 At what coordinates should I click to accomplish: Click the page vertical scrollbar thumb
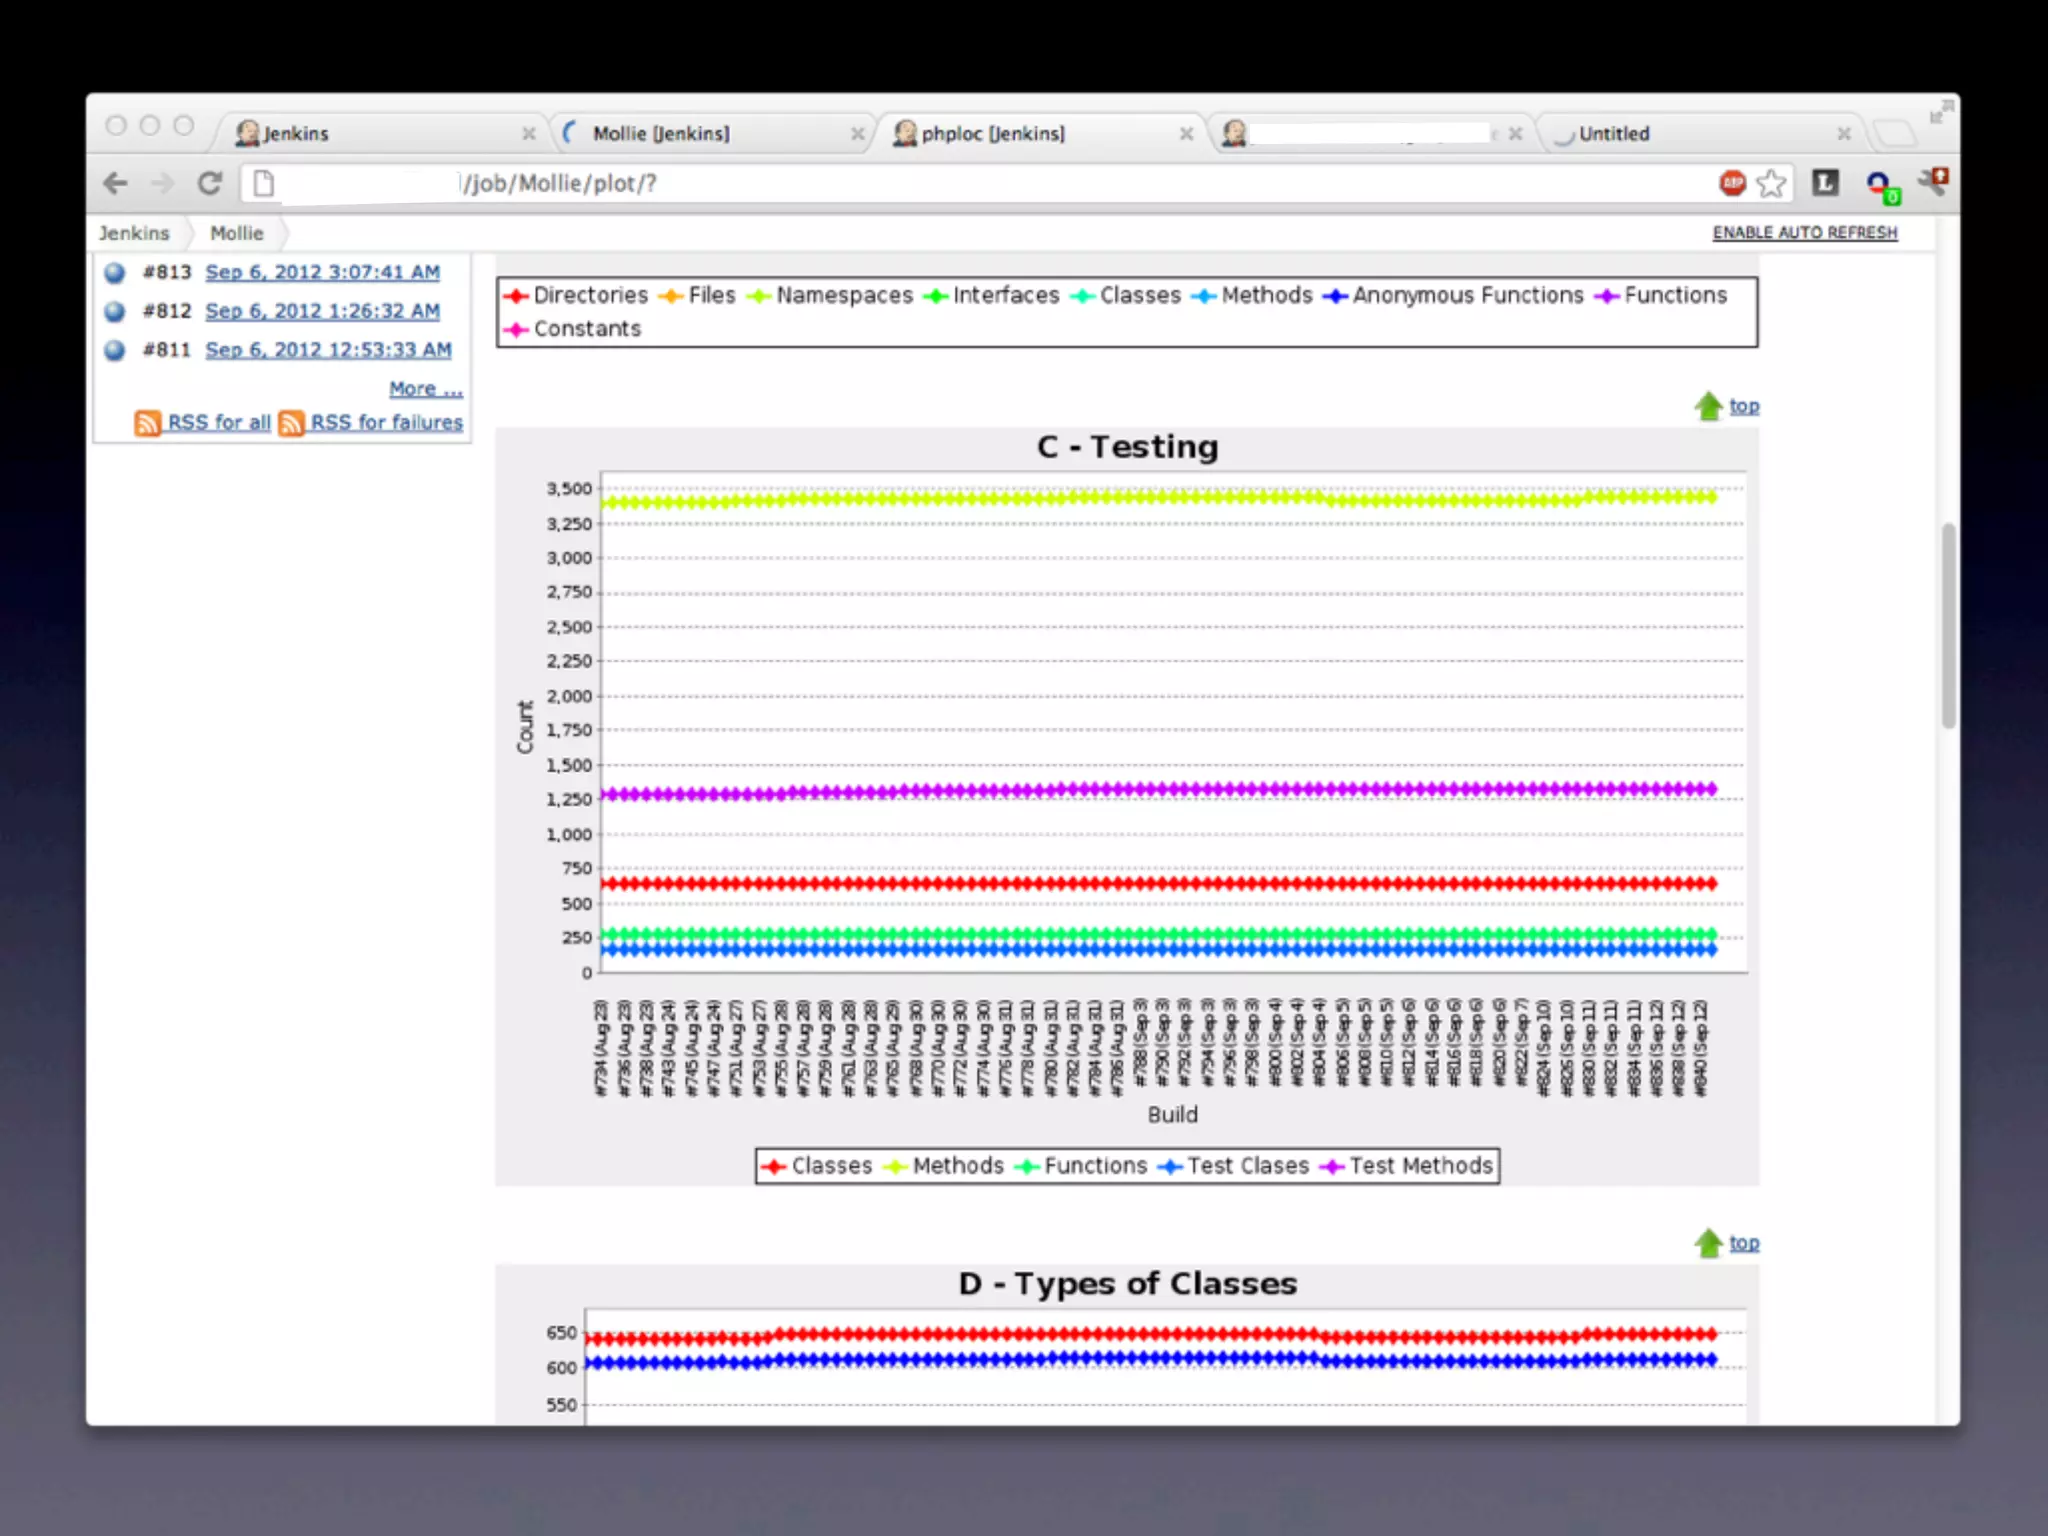coord(1948,625)
